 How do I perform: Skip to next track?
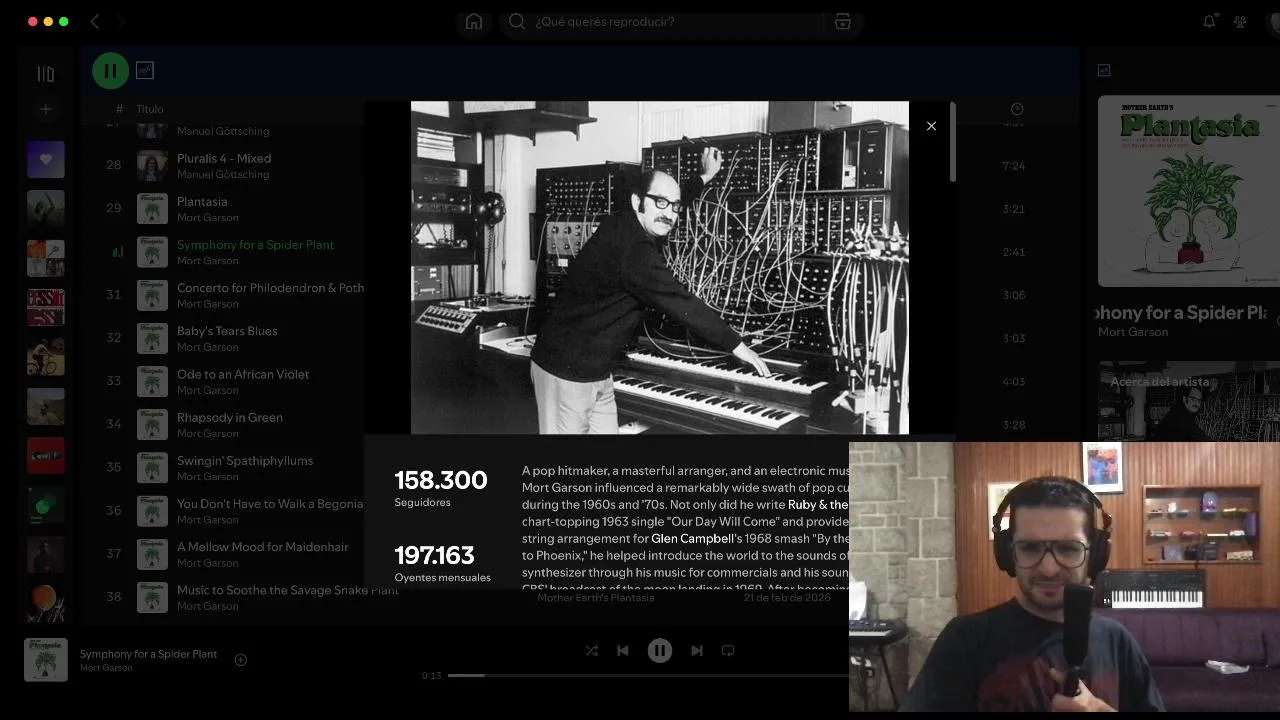tap(697, 650)
